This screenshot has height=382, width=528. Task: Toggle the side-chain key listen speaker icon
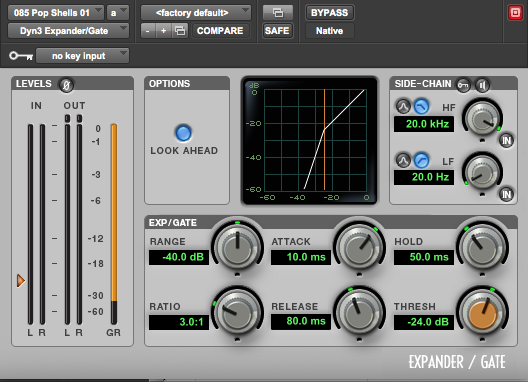pyautogui.click(x=482, y=85)
